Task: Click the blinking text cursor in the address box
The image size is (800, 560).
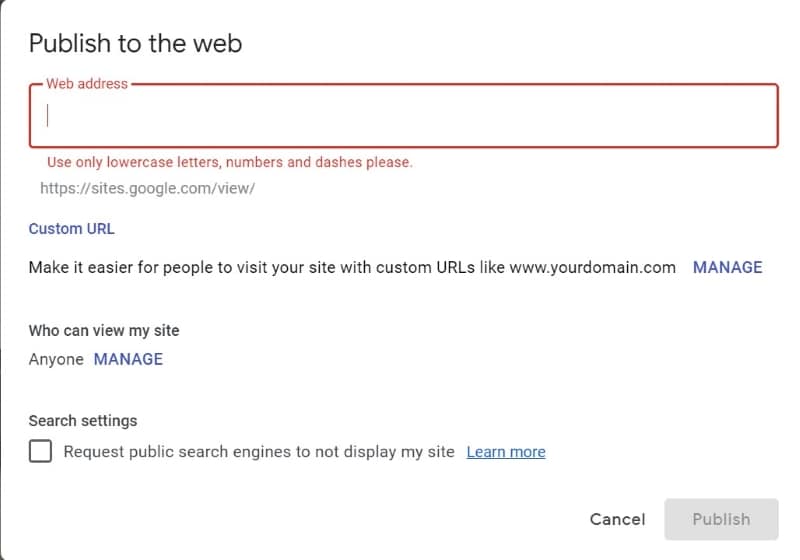Action: 48,116
